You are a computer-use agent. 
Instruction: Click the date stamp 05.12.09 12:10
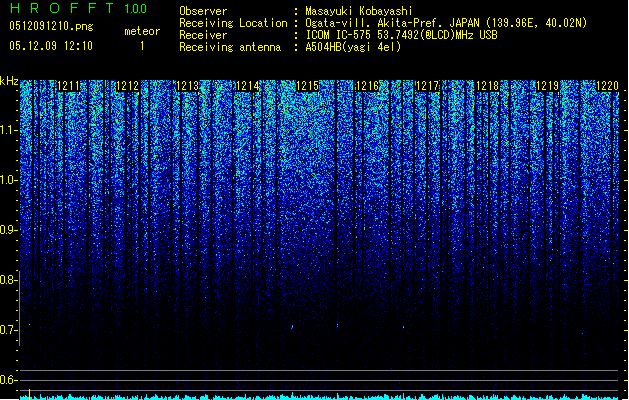click(x=51, y=46)
